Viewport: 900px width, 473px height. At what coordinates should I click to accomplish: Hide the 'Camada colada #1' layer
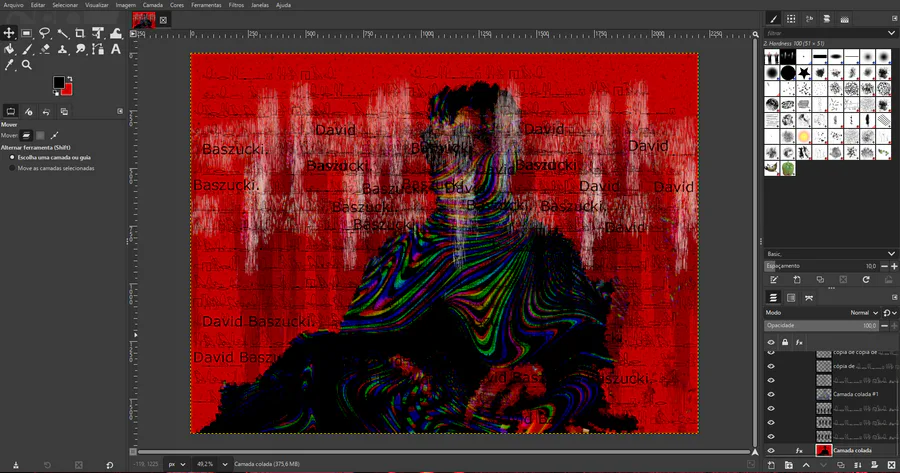(x=771, y=394)
